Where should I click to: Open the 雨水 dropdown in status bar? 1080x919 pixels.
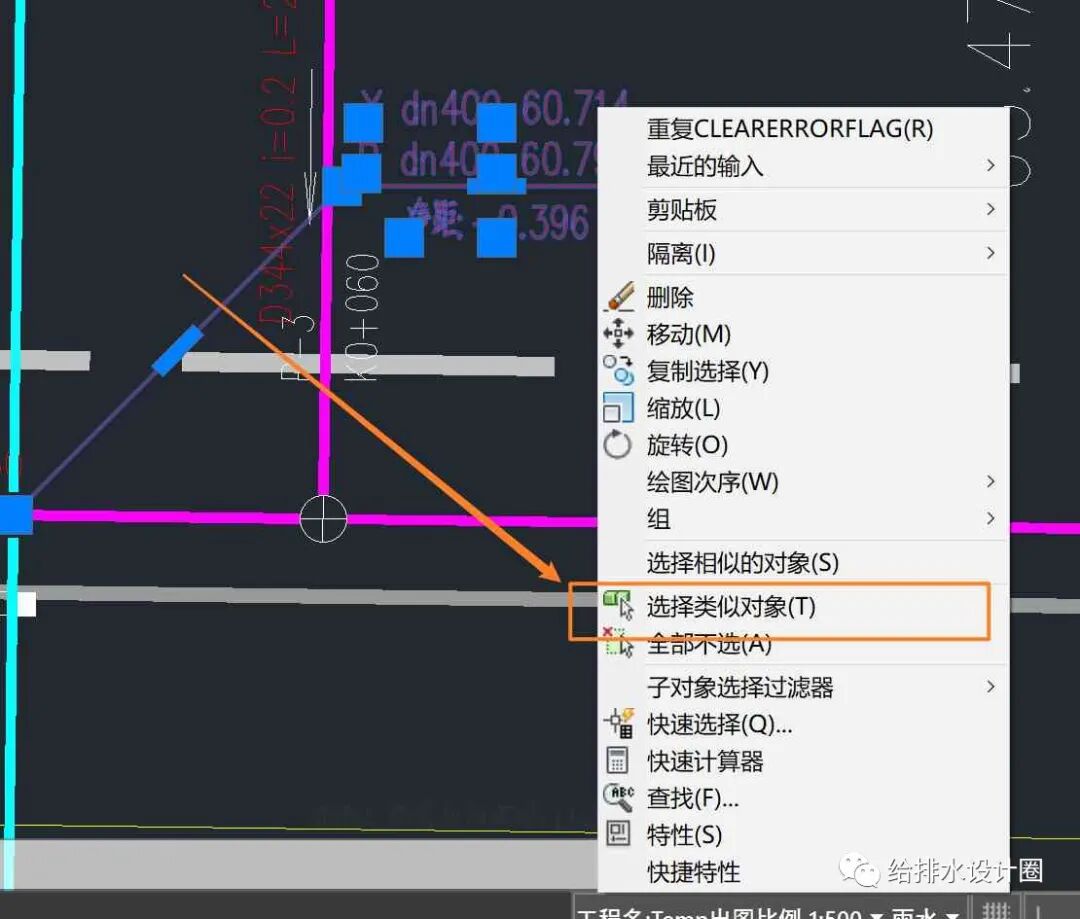coord(925,913)
